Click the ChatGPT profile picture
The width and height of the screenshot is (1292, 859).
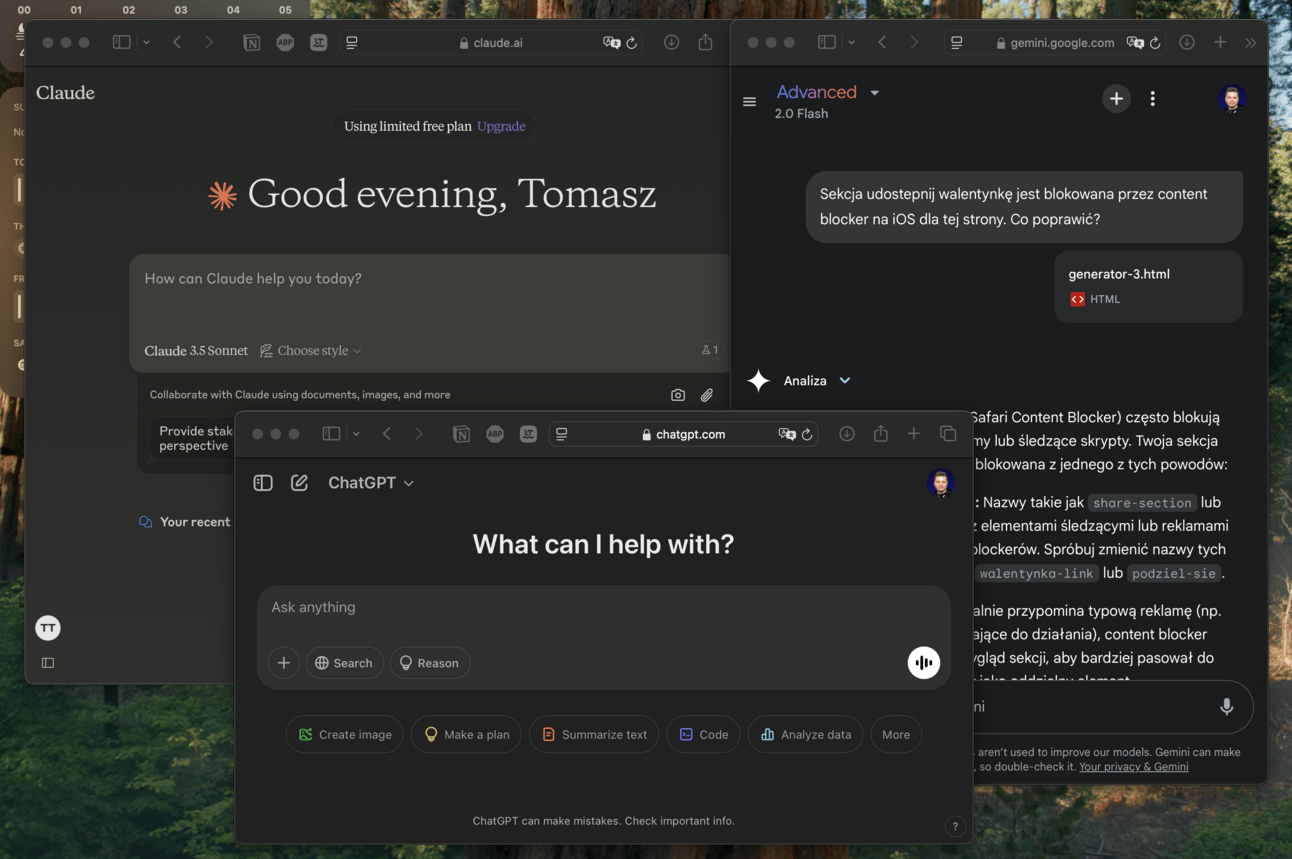[940, 483]
